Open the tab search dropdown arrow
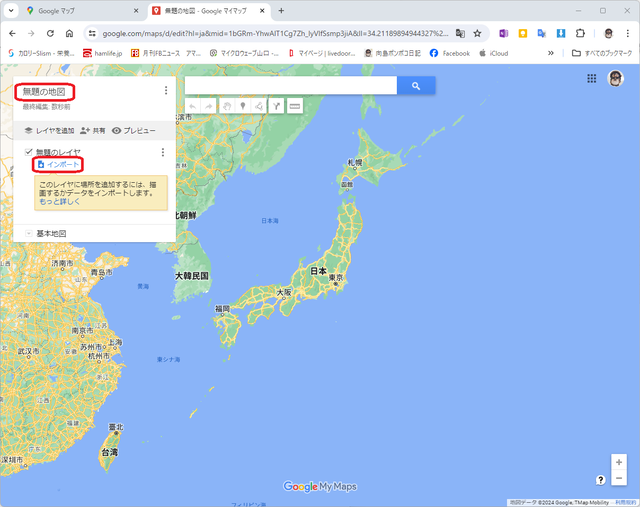The height and width of the screenshot is (507, 640). point(11,11)
